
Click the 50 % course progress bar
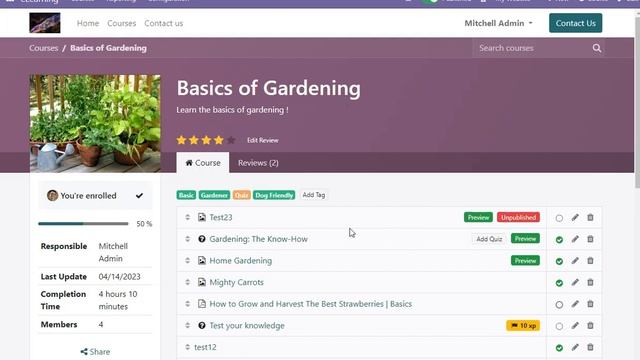pyautogui.click(x=83, y=224)
